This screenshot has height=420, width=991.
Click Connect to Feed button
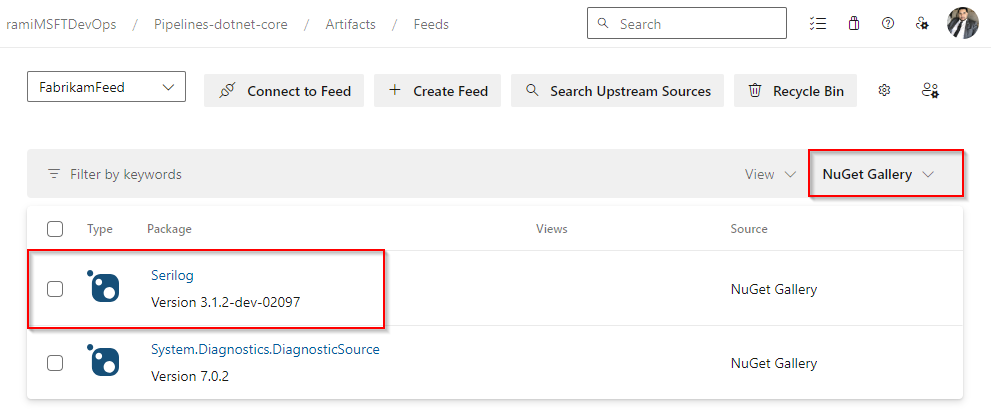click(x=284, y=90)
